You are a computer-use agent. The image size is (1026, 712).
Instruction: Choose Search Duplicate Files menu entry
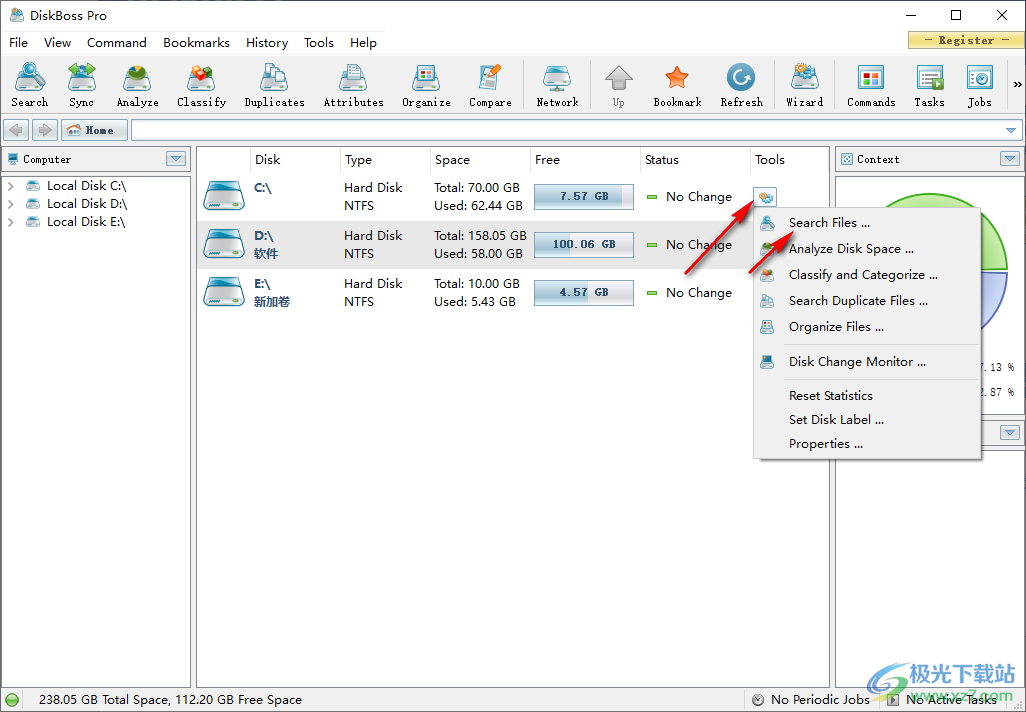pyautogui.click(x=867, y=301)
